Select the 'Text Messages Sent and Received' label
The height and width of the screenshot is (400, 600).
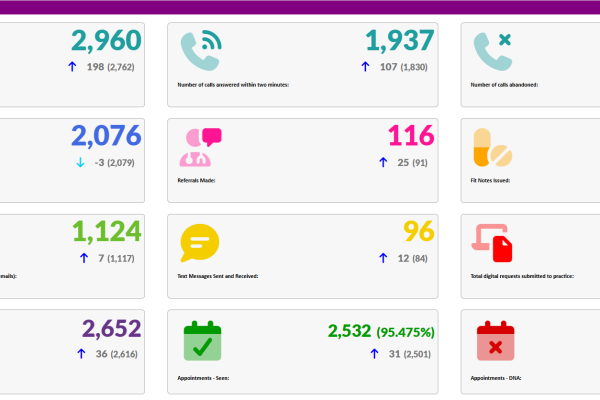[218, 276]
